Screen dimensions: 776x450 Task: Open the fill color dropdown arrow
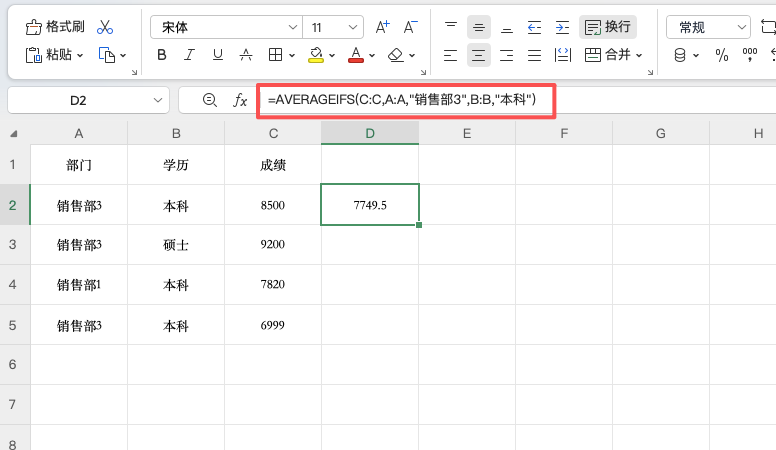tap(332, 55)
